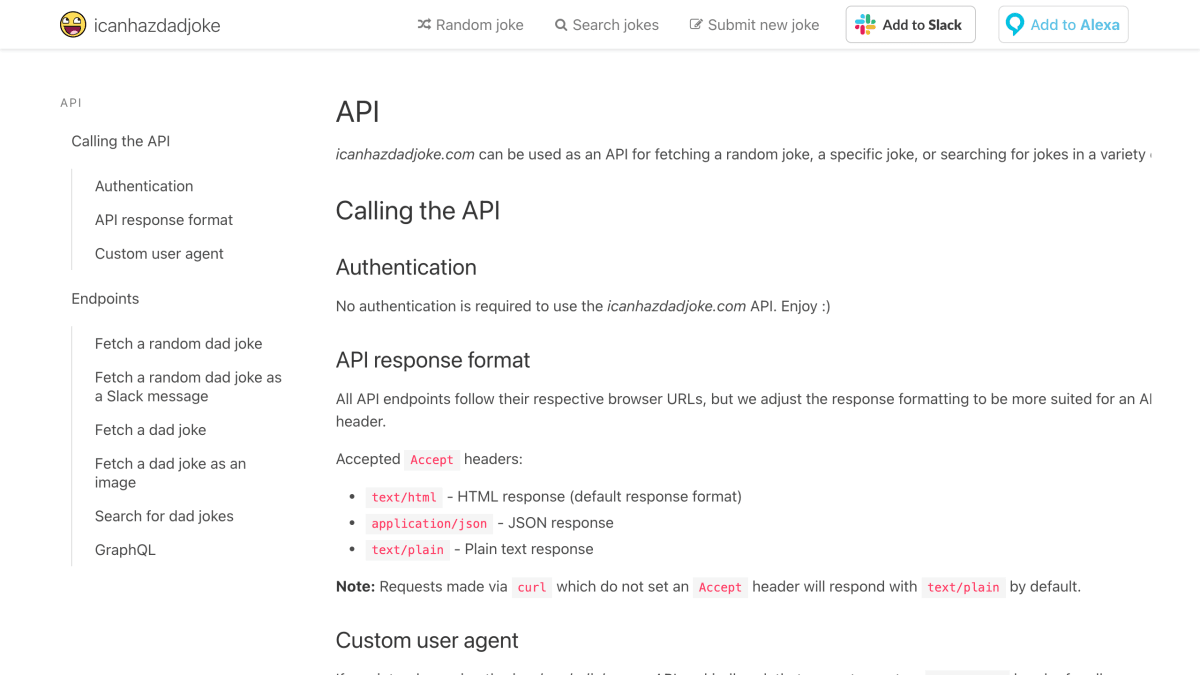Select Authentication in the sidebar
Screen dimensions: 1200x675
pyautogui.click(x=144, y=186)
